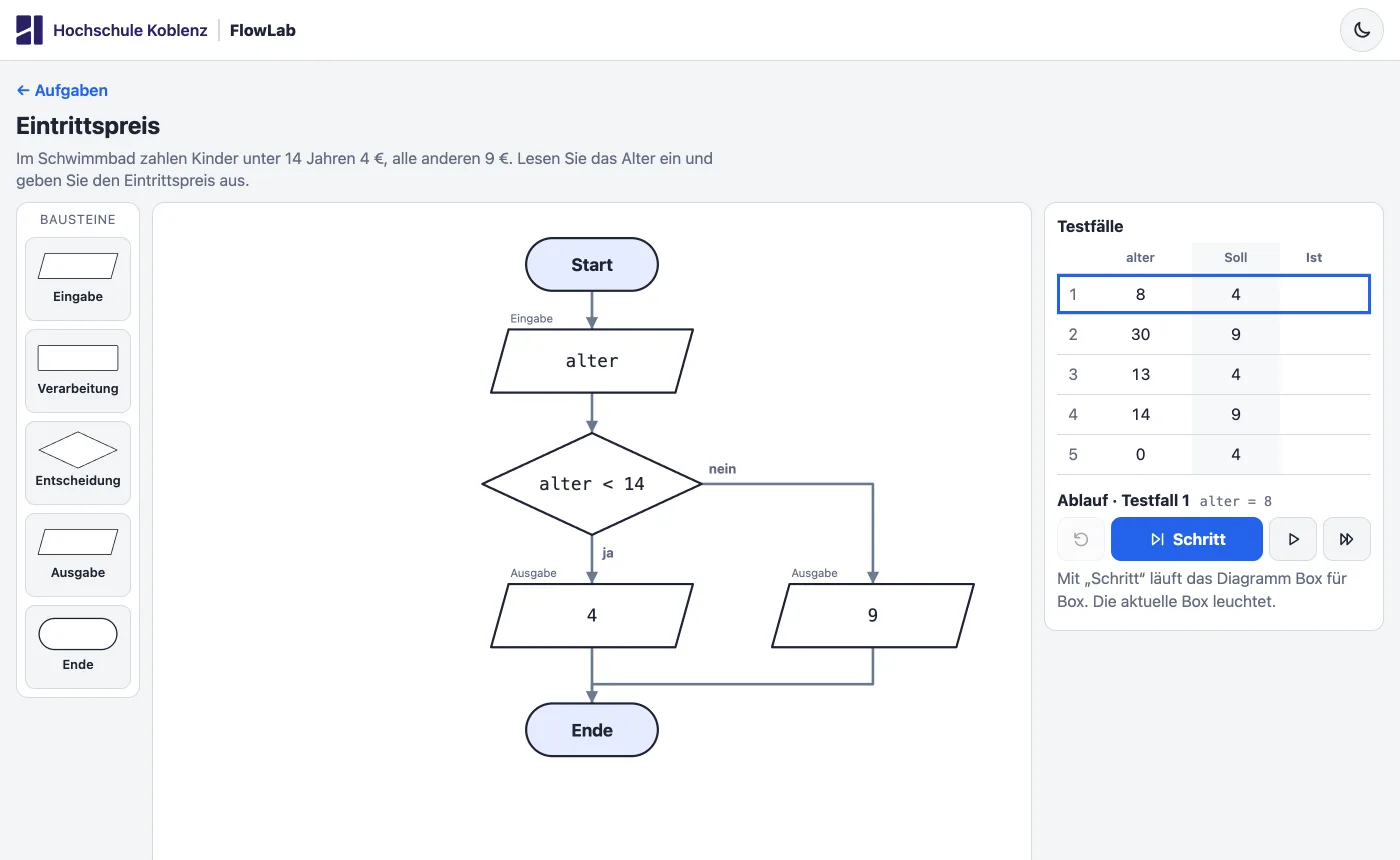Click the Schritt step button
The image size is (1400, 860).
pos(1187,539)
